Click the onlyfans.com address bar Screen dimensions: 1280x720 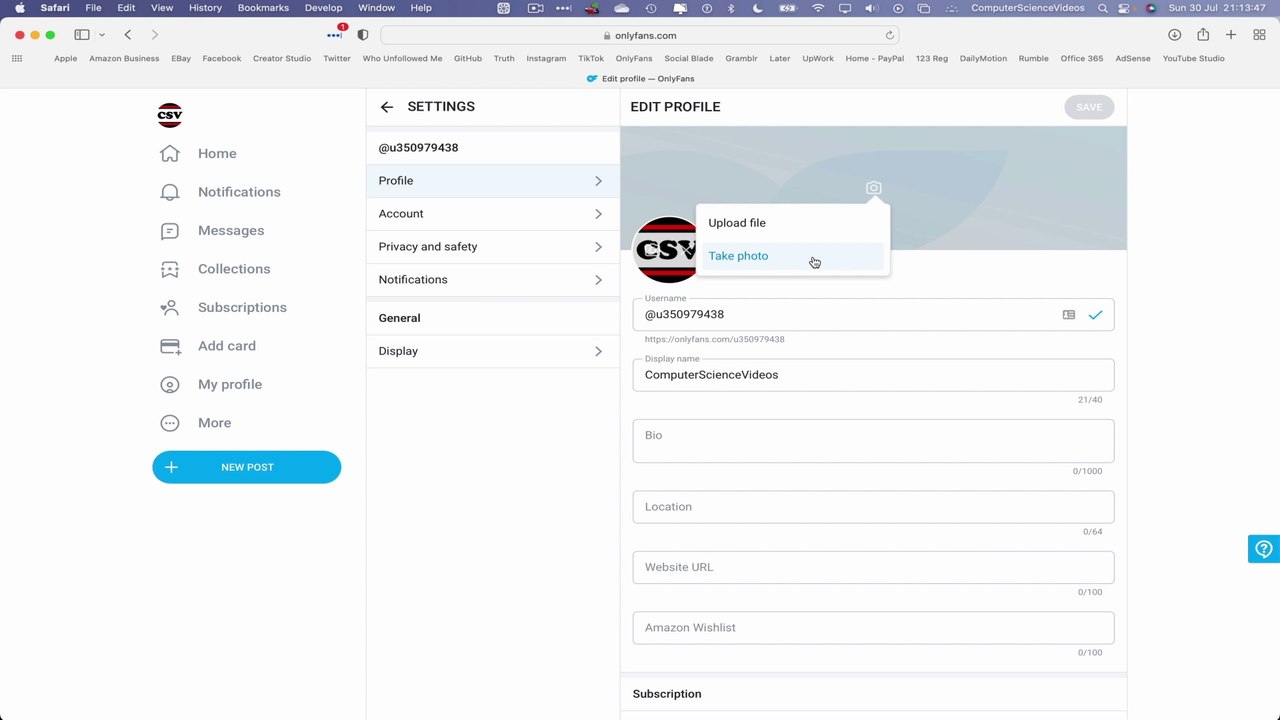[x=640, y=35]
